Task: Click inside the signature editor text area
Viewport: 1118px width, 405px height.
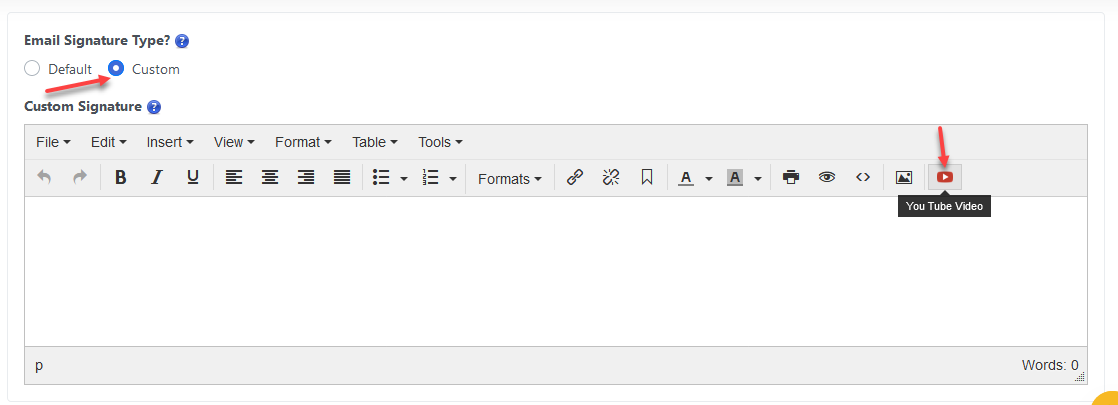Action: (555, 270)
